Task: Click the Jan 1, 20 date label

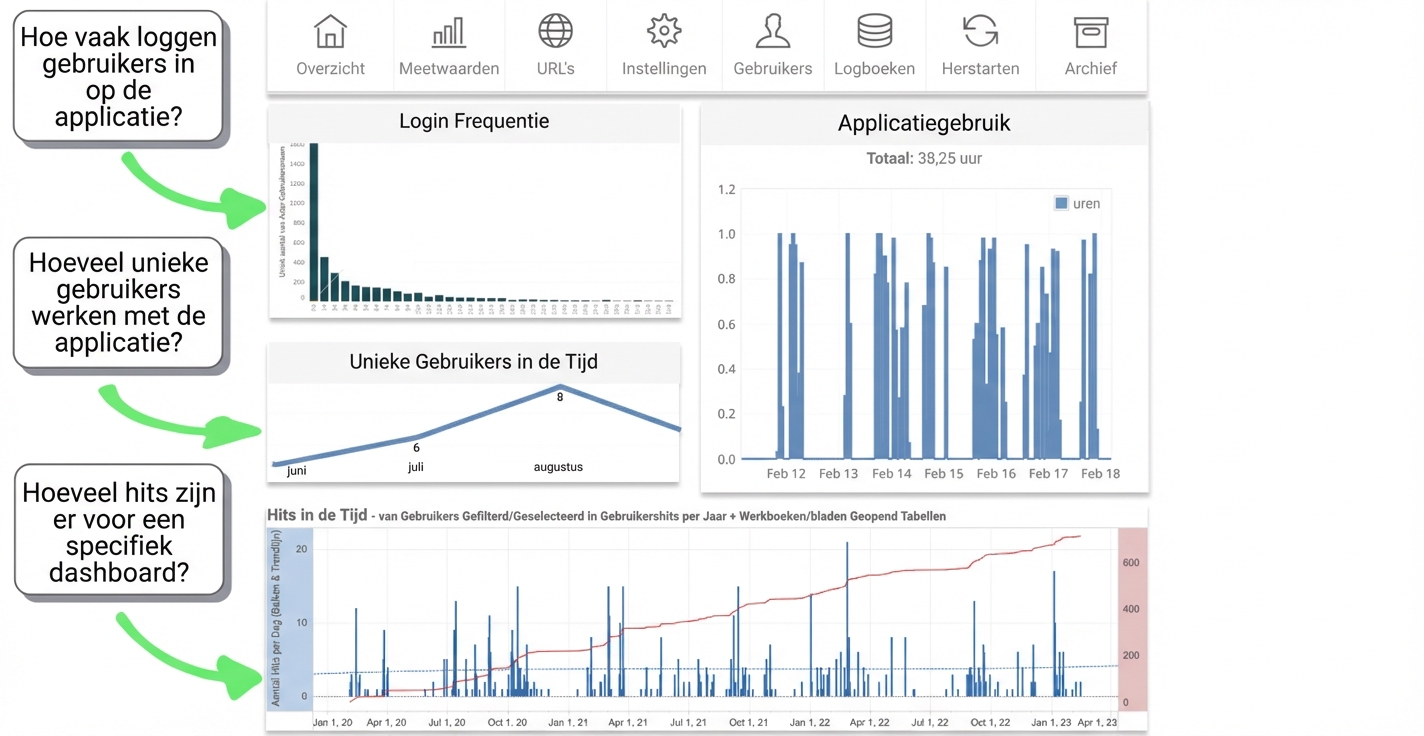Action: [332, 722]
